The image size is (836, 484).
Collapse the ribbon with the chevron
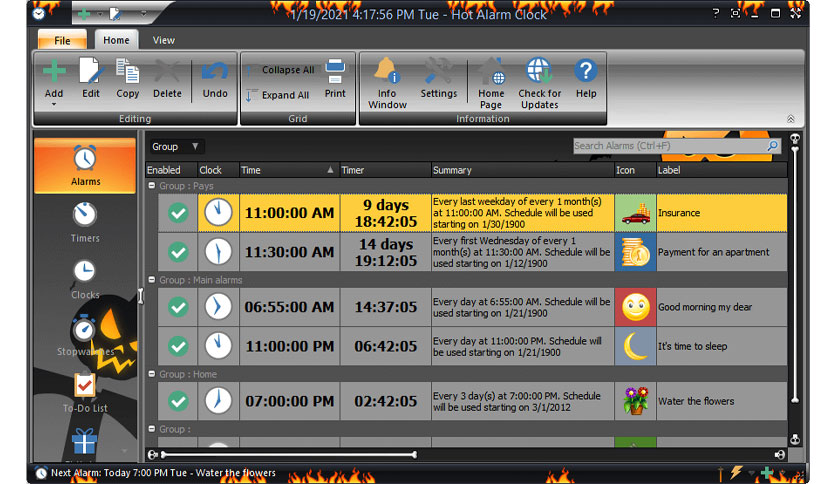(x=790, y=119)
